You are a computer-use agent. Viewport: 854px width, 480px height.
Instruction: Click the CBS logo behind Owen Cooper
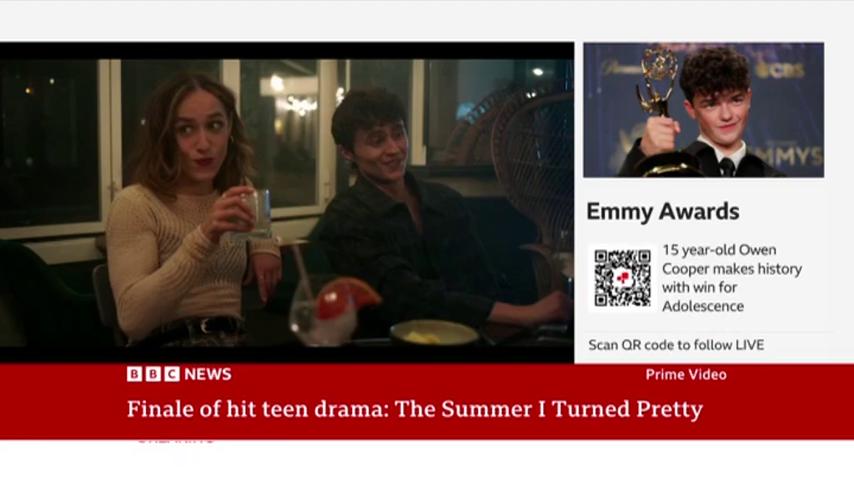tap(782, 70)
